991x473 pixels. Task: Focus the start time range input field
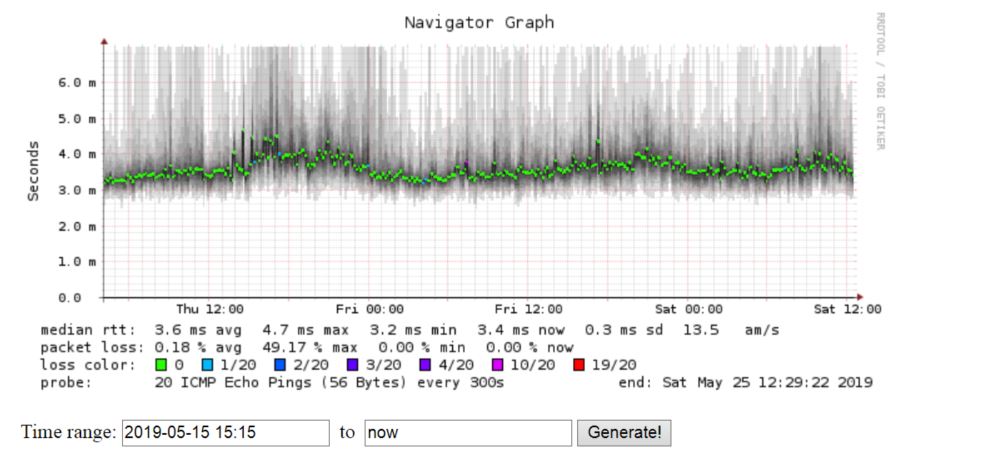(226, 433)
